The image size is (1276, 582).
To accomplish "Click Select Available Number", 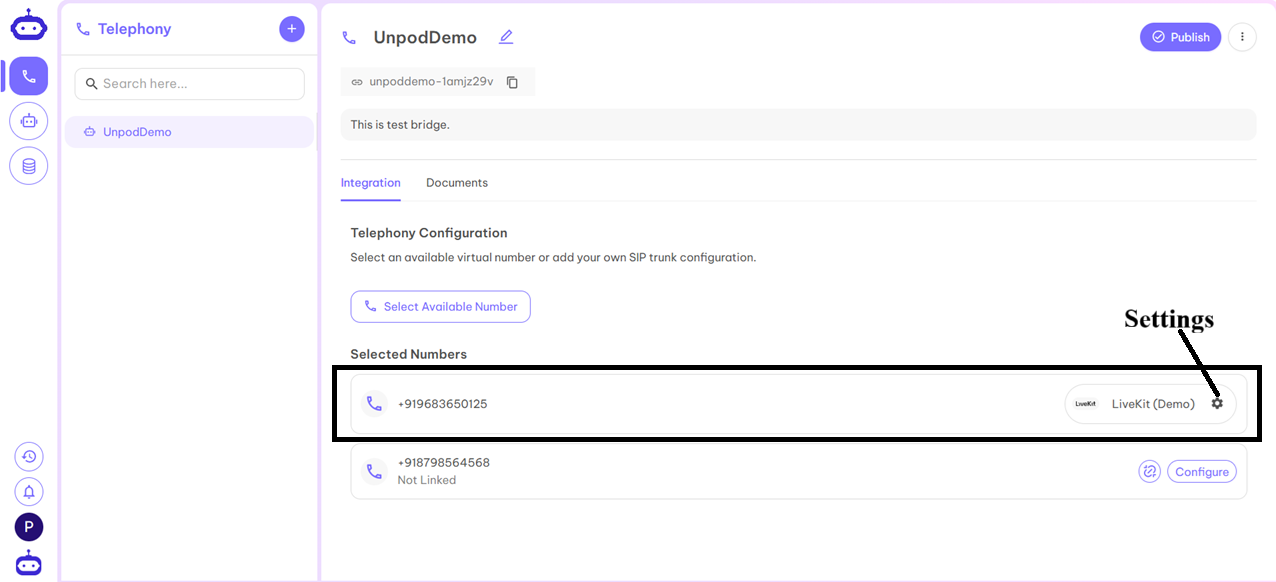I will (x=440, y=306).
